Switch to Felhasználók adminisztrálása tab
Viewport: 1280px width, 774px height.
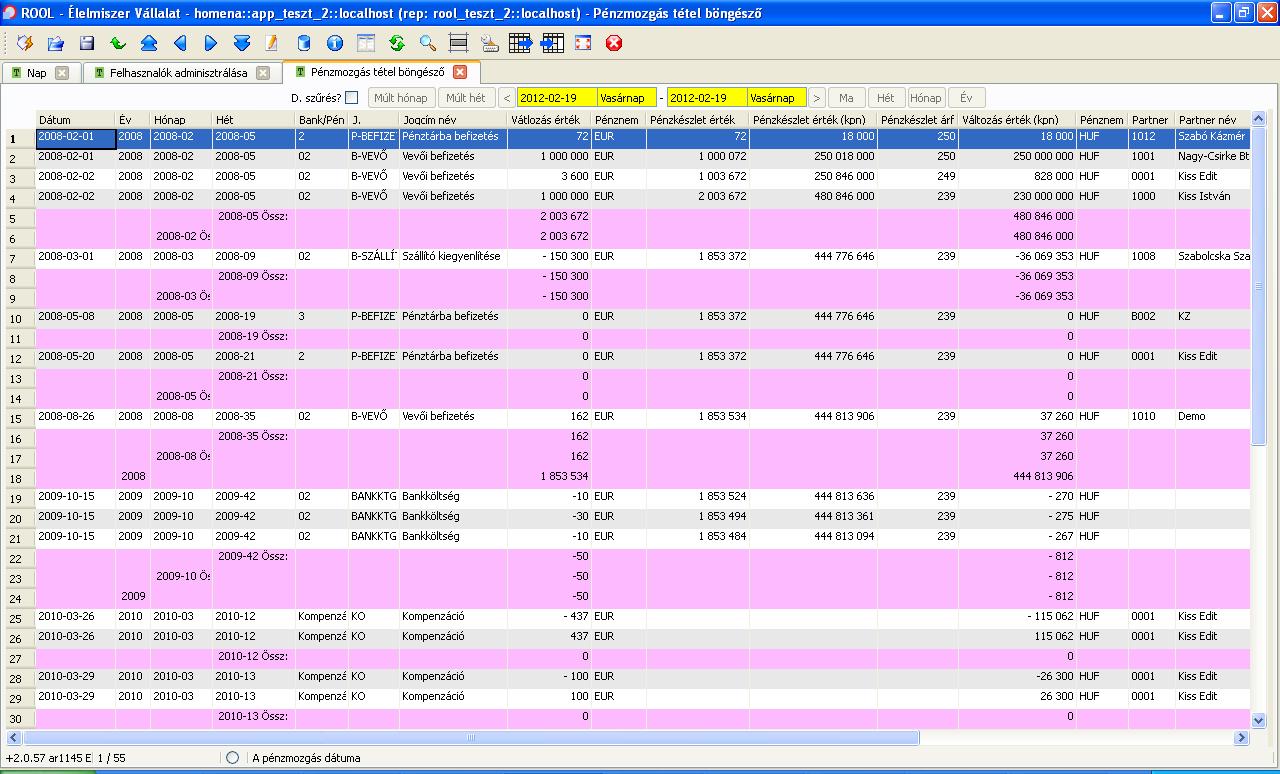coord(178,73)
